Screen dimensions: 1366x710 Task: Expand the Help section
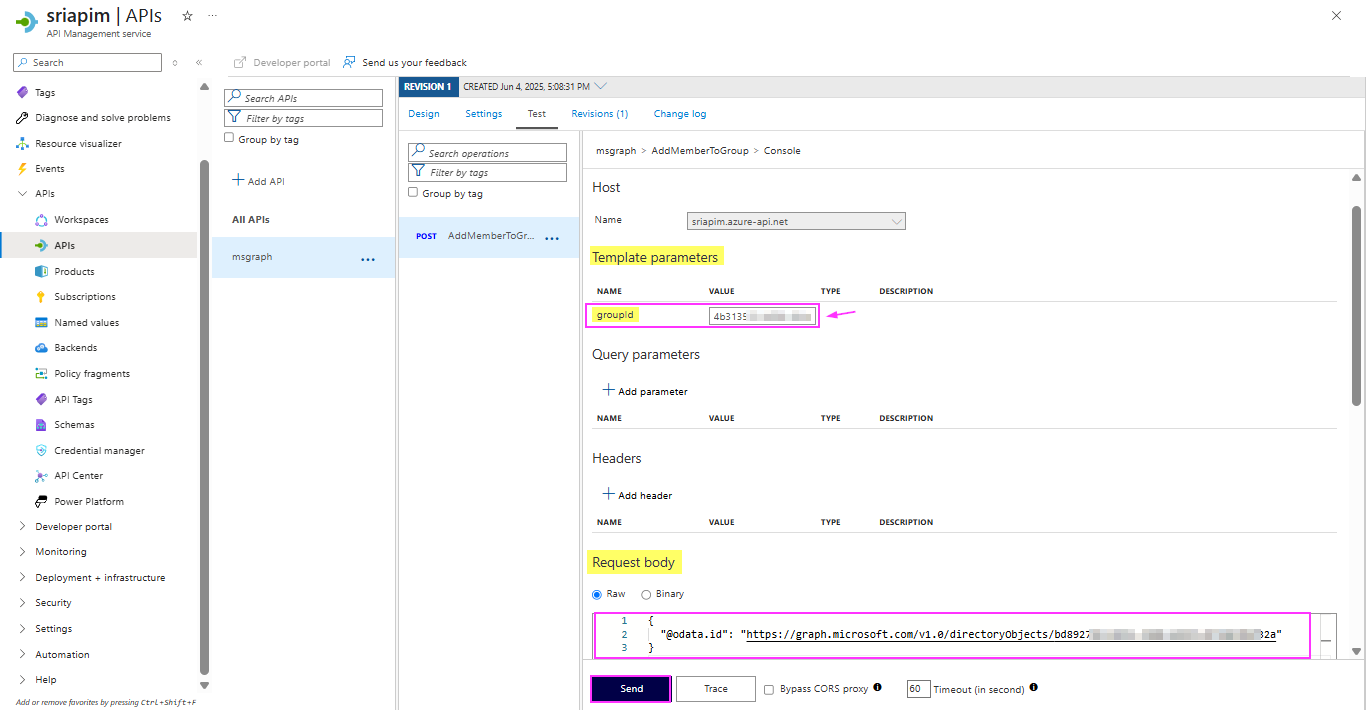click(22, 680)
